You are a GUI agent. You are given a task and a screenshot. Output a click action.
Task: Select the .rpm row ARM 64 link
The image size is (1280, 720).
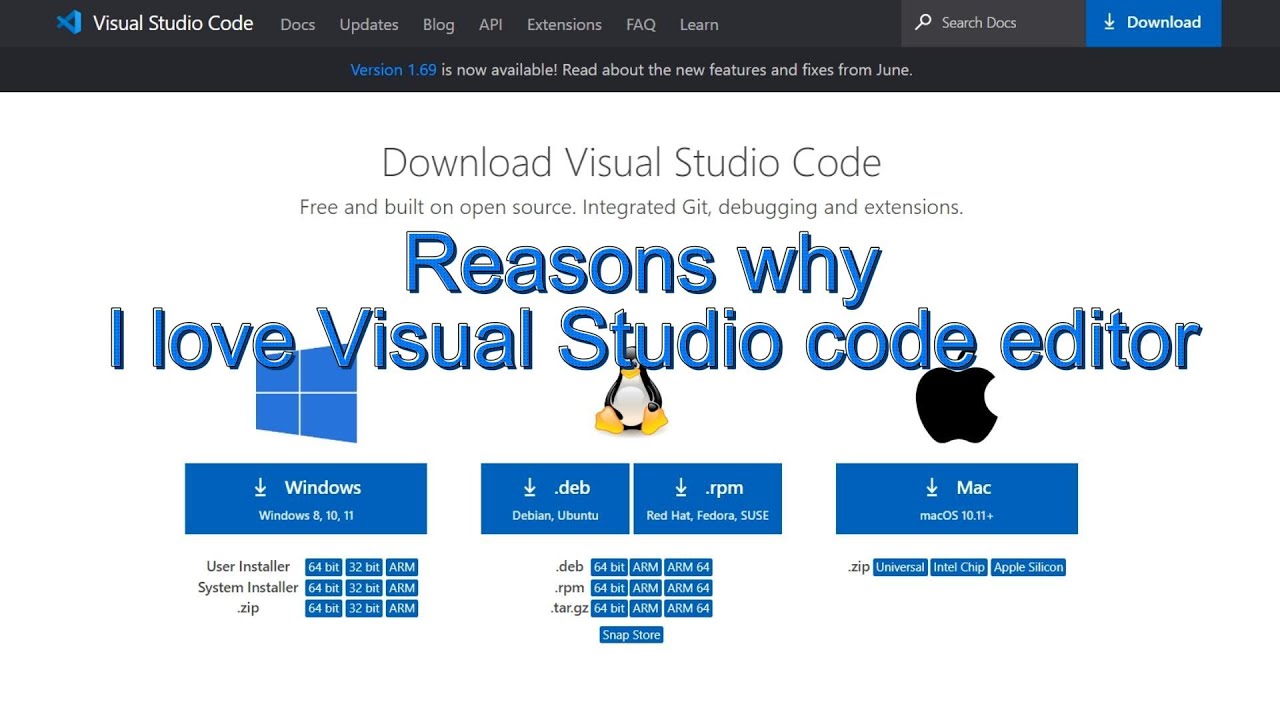point(688,588)
